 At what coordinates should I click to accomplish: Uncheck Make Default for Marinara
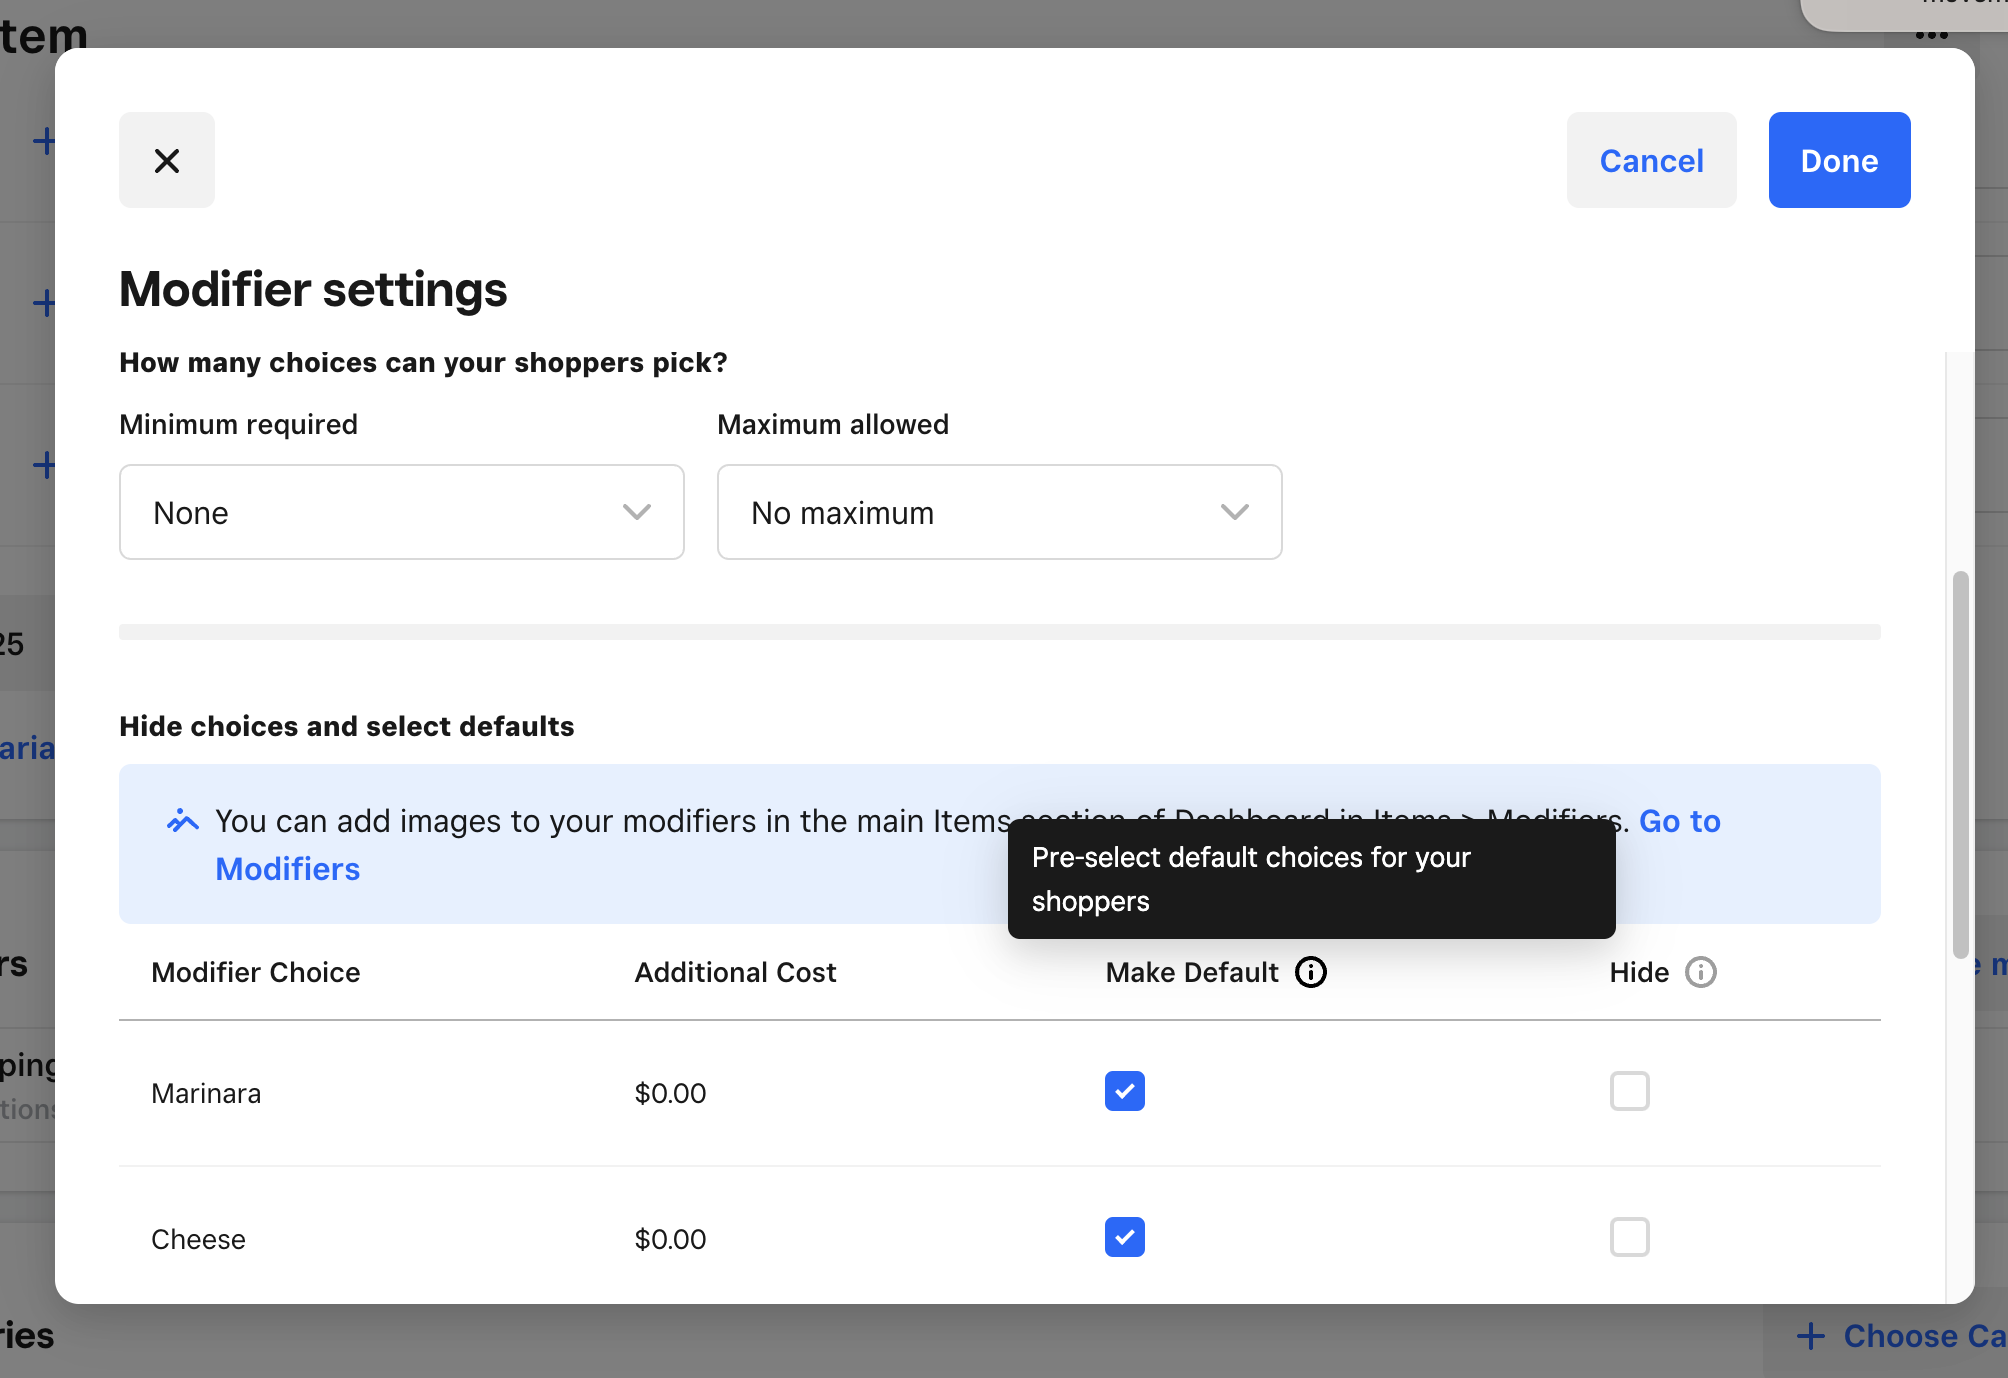coord(1124,1091)
